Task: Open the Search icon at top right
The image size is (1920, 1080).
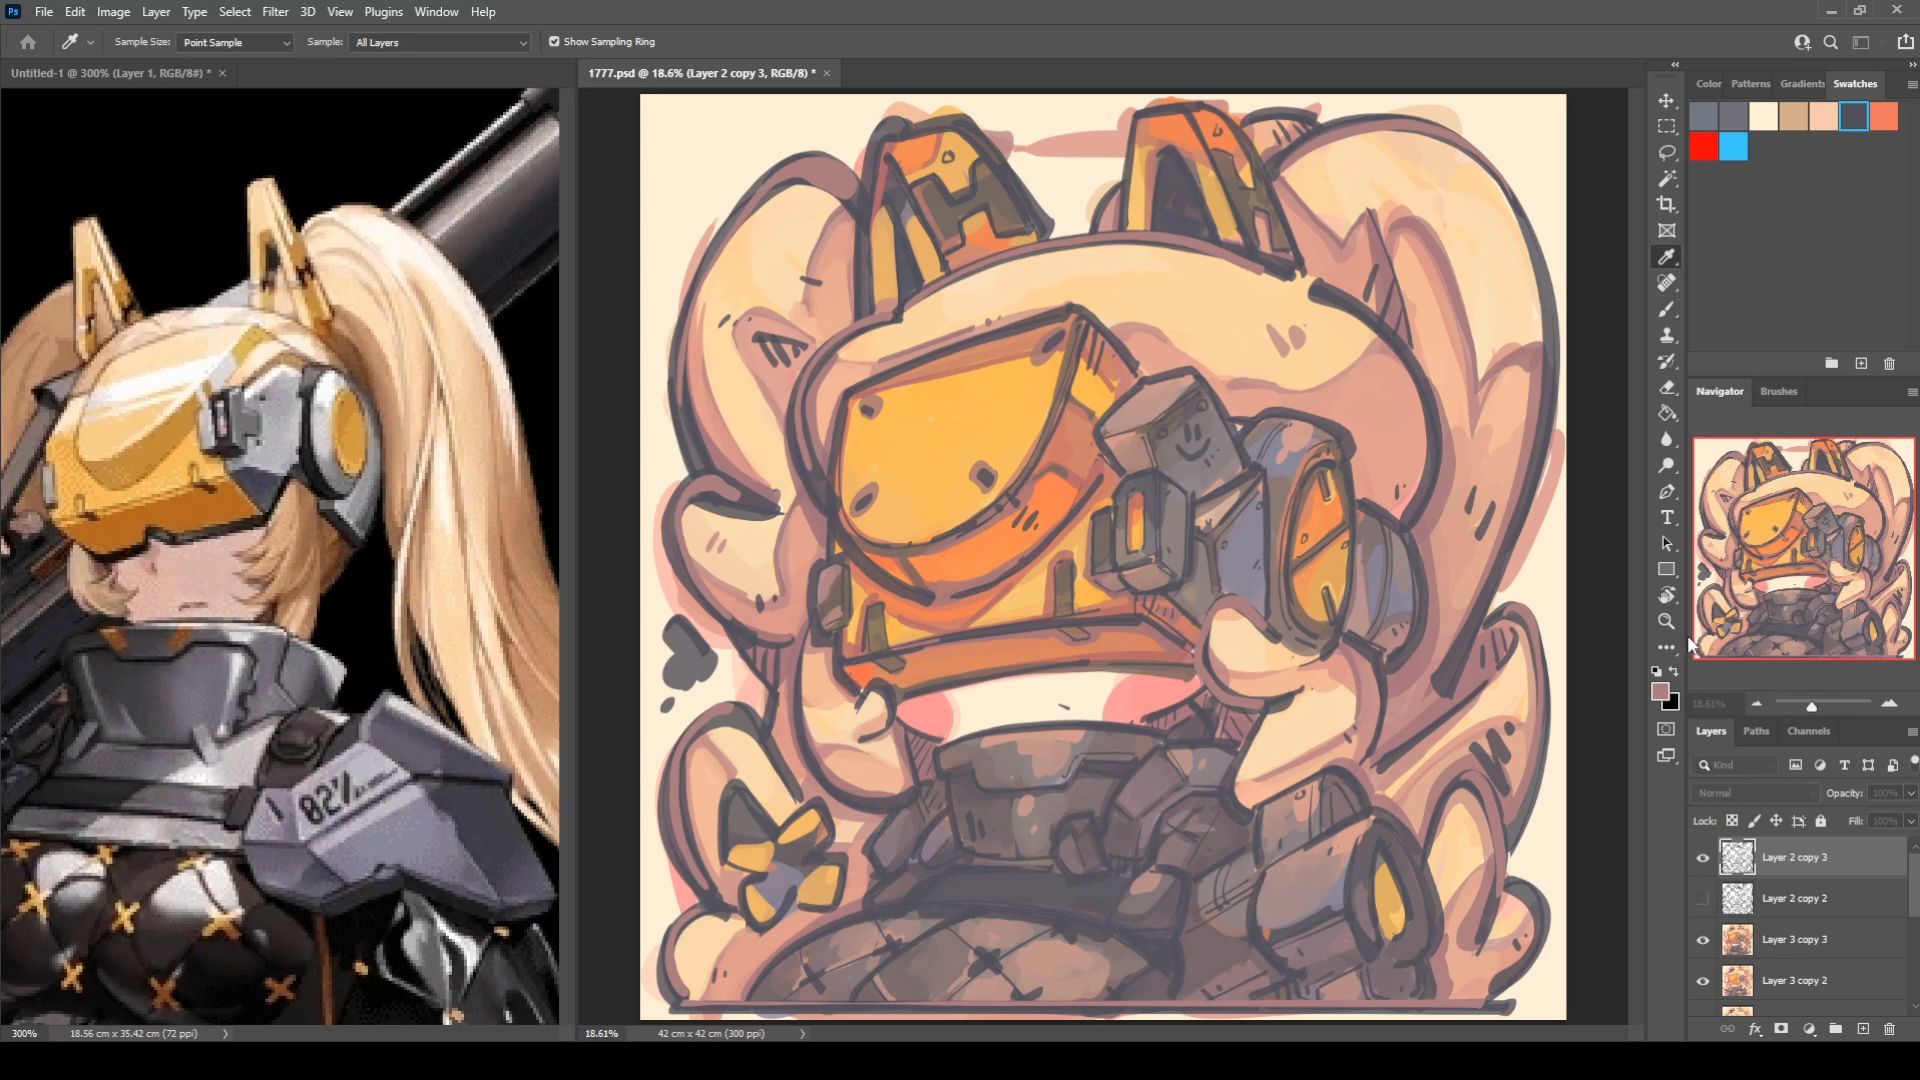Action: tap(1831, 42)
